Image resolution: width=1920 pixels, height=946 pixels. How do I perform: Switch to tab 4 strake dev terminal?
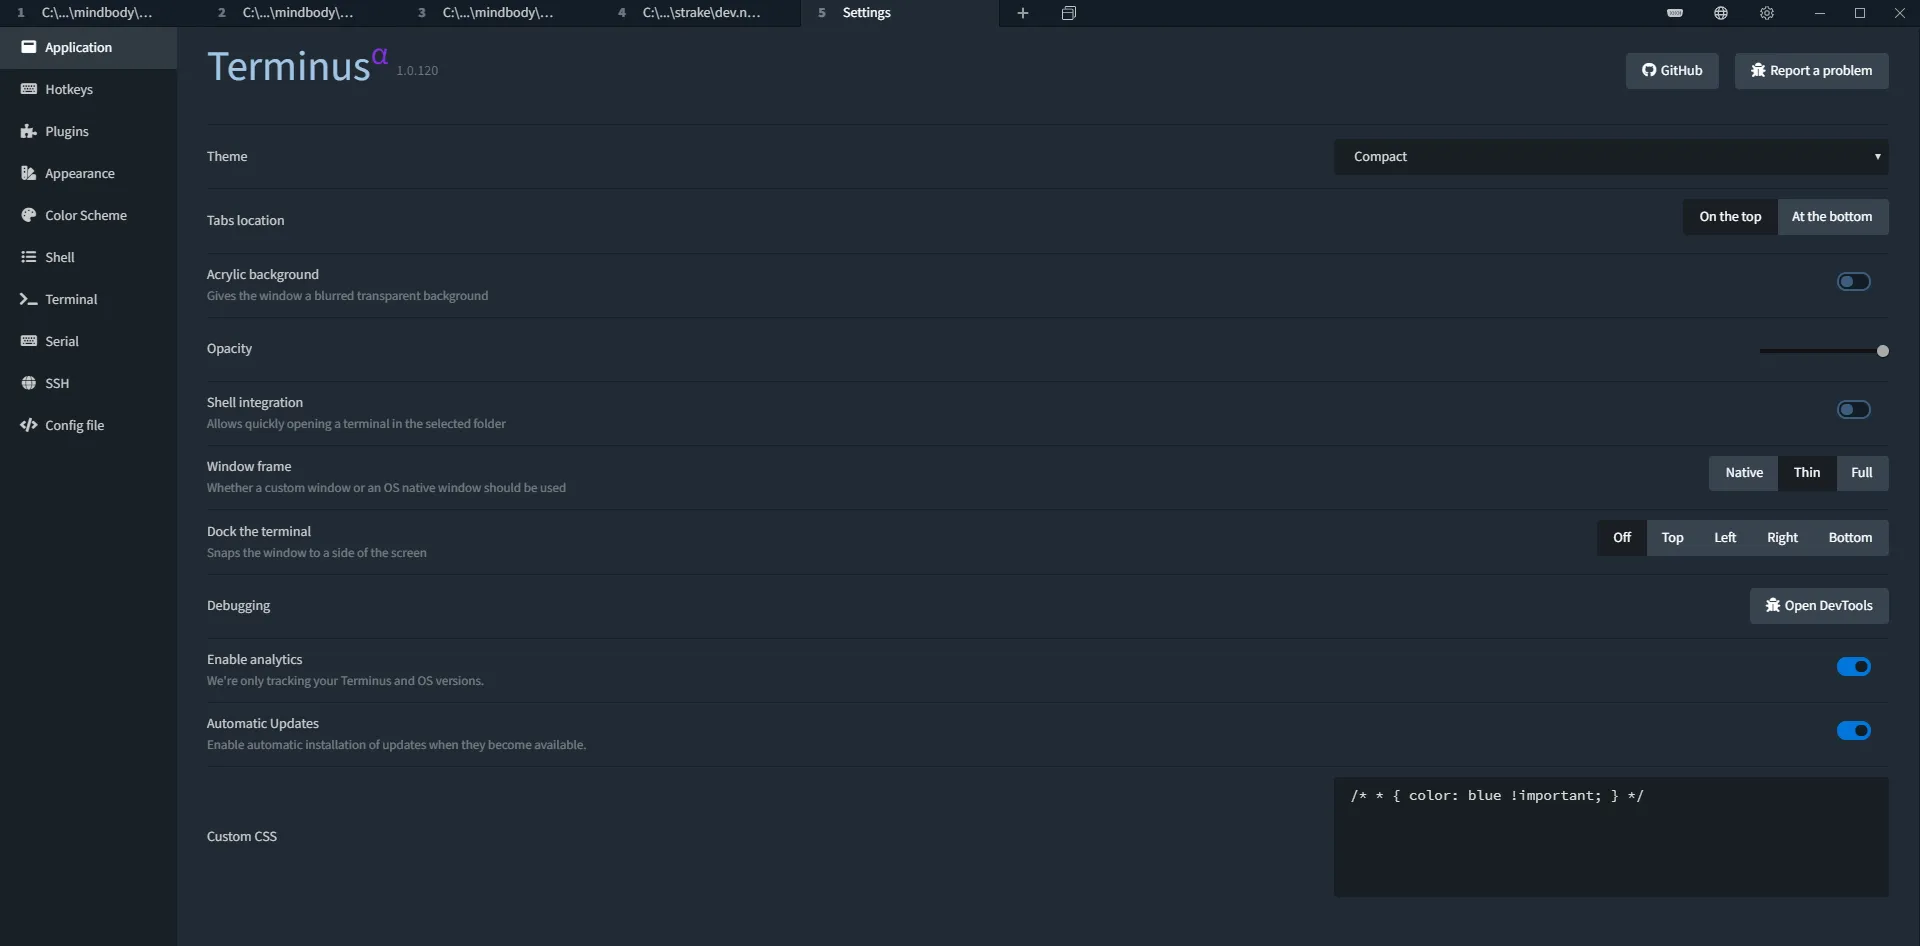(x=700, y=13)
